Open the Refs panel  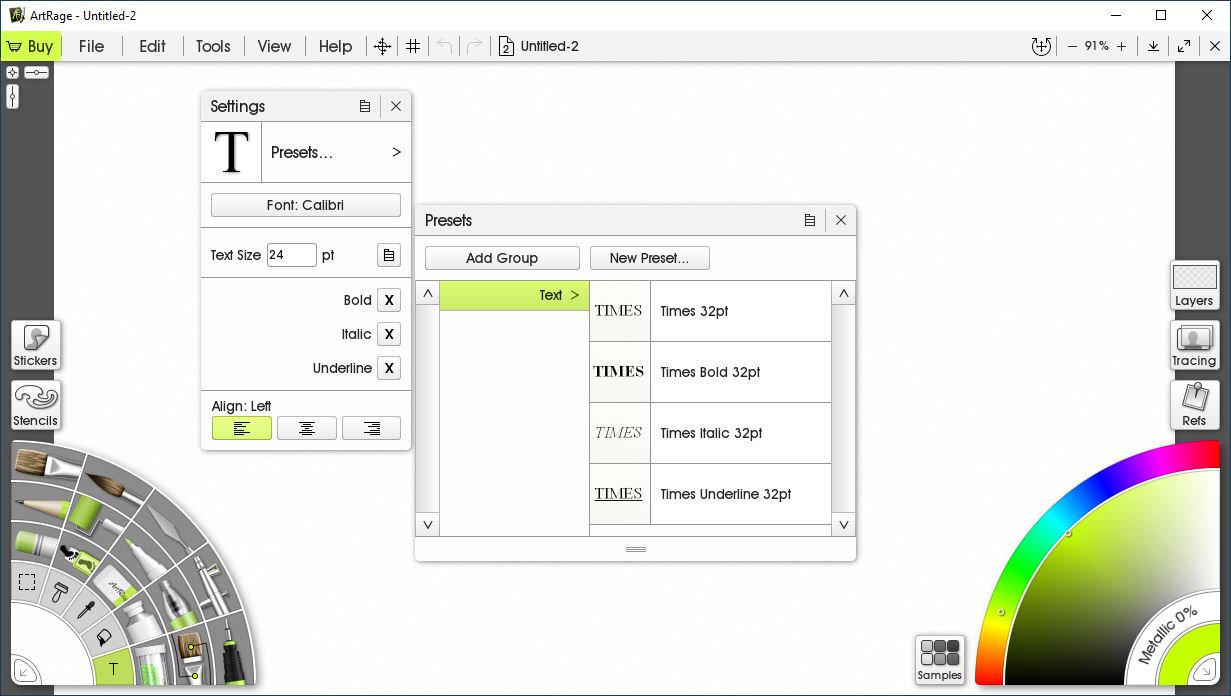(1194, 406)
